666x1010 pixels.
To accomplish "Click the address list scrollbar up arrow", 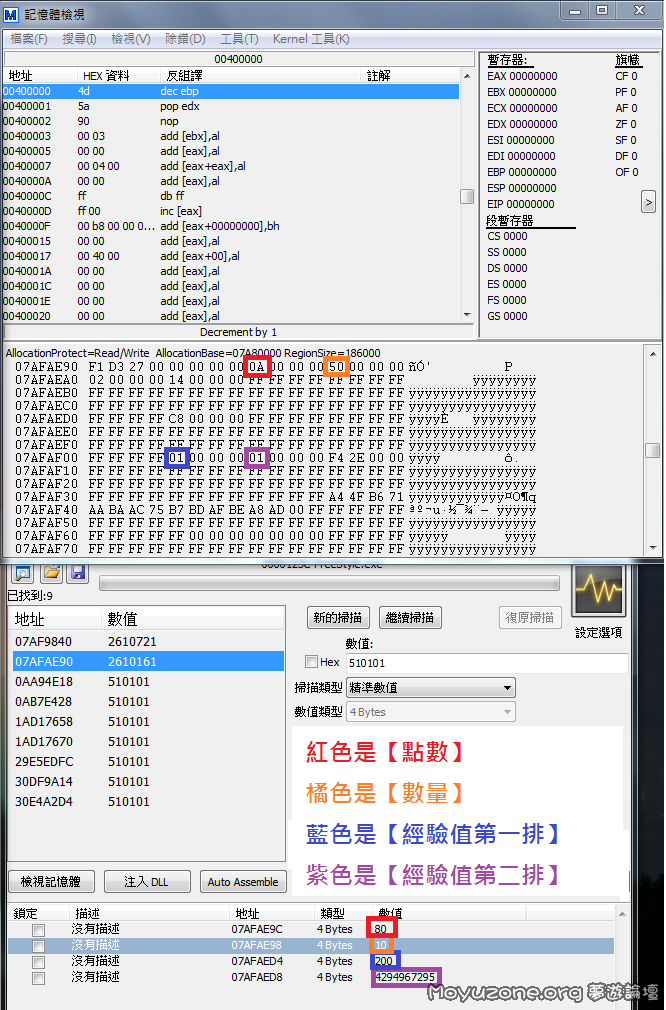I will 622,913.
